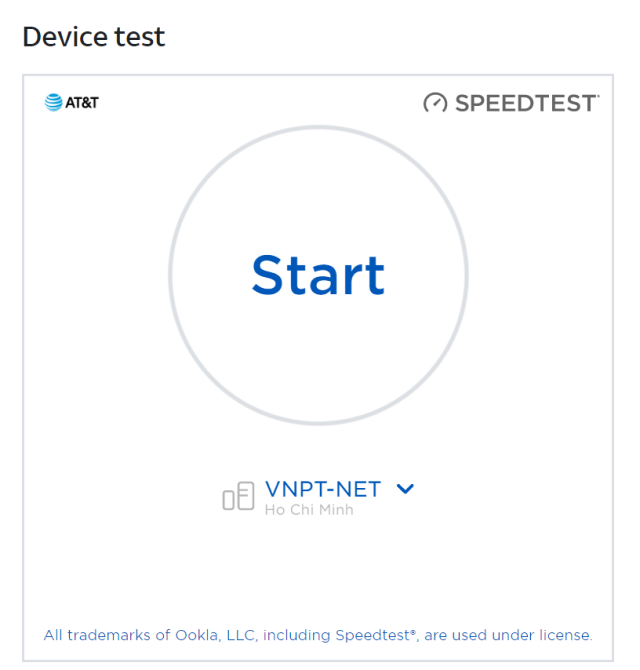The image size is (640, 670).
Task: Click the trademark symbol after SPEEDTEST
Action: (598, 96)
